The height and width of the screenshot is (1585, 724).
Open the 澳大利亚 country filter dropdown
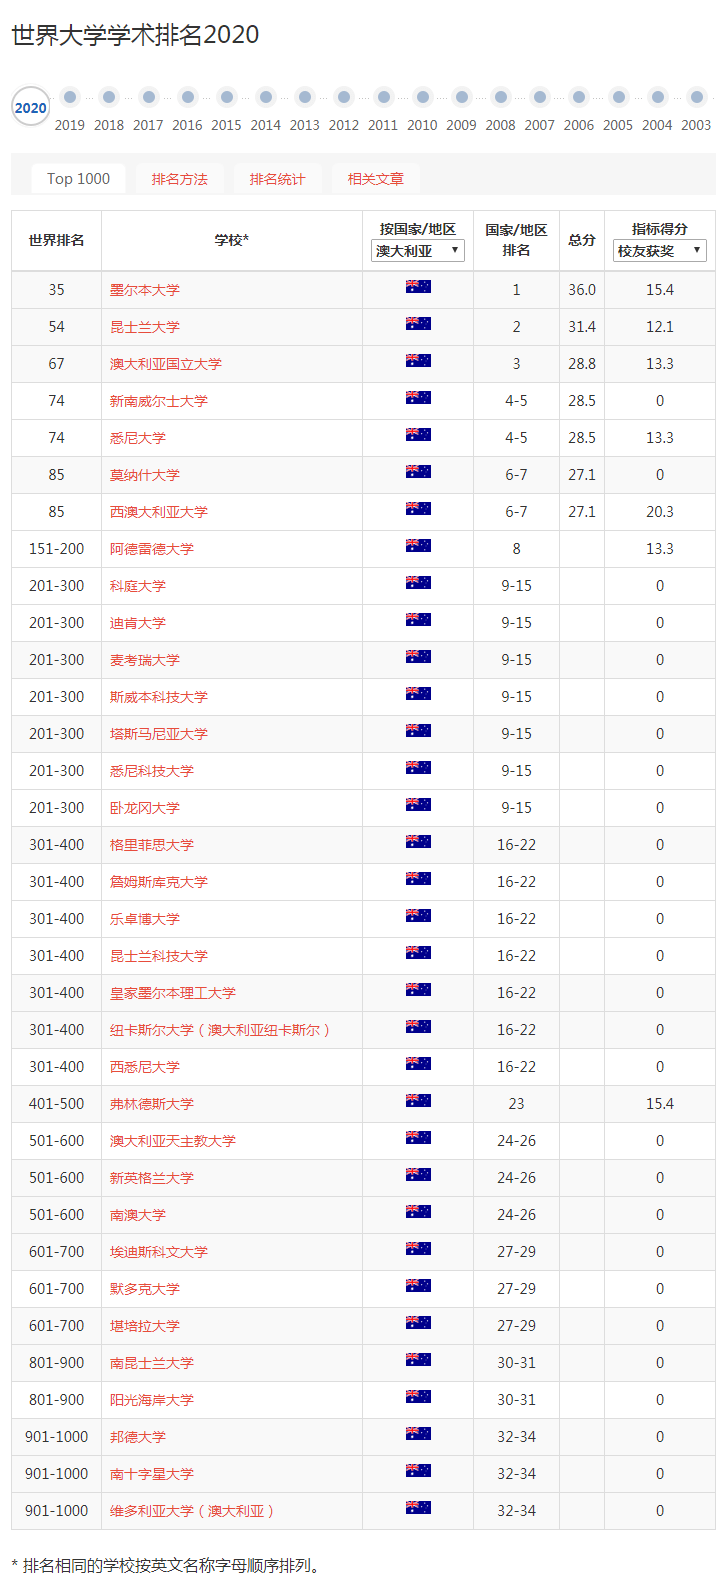coord(418,251)
